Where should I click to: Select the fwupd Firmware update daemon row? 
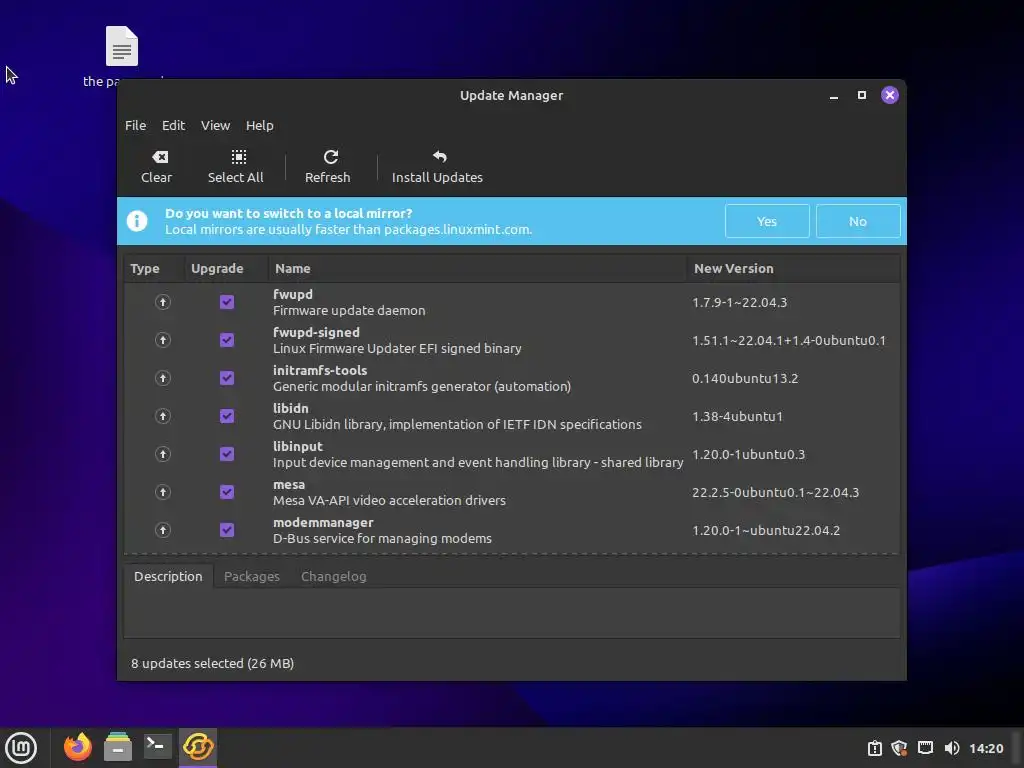[511, 302]
